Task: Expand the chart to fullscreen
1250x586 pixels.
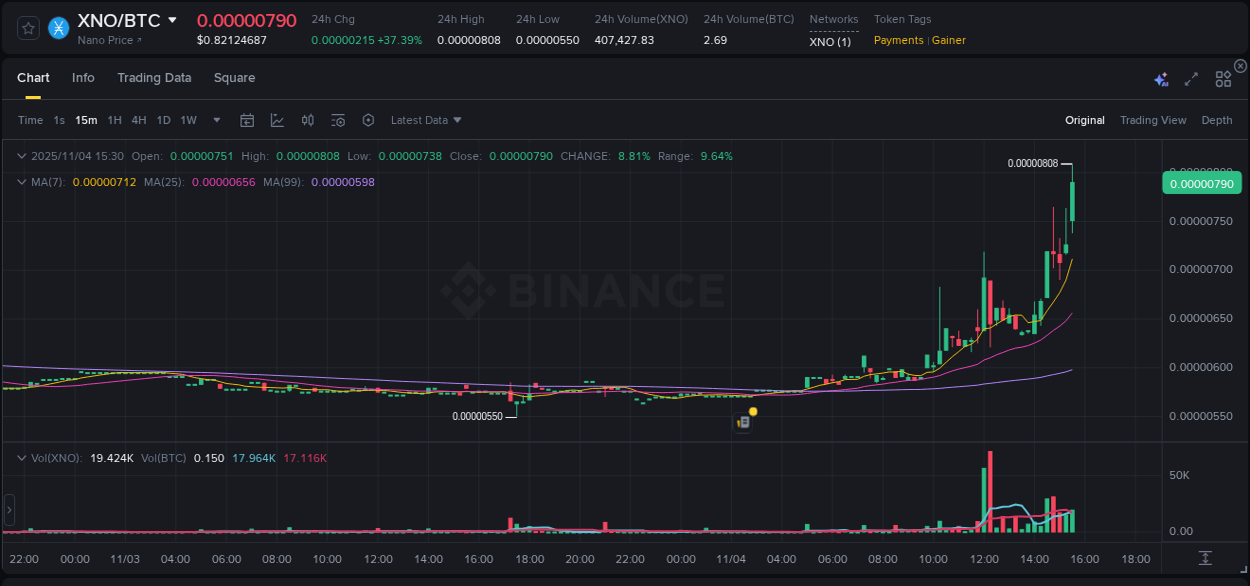Action: click(1190, 77)
